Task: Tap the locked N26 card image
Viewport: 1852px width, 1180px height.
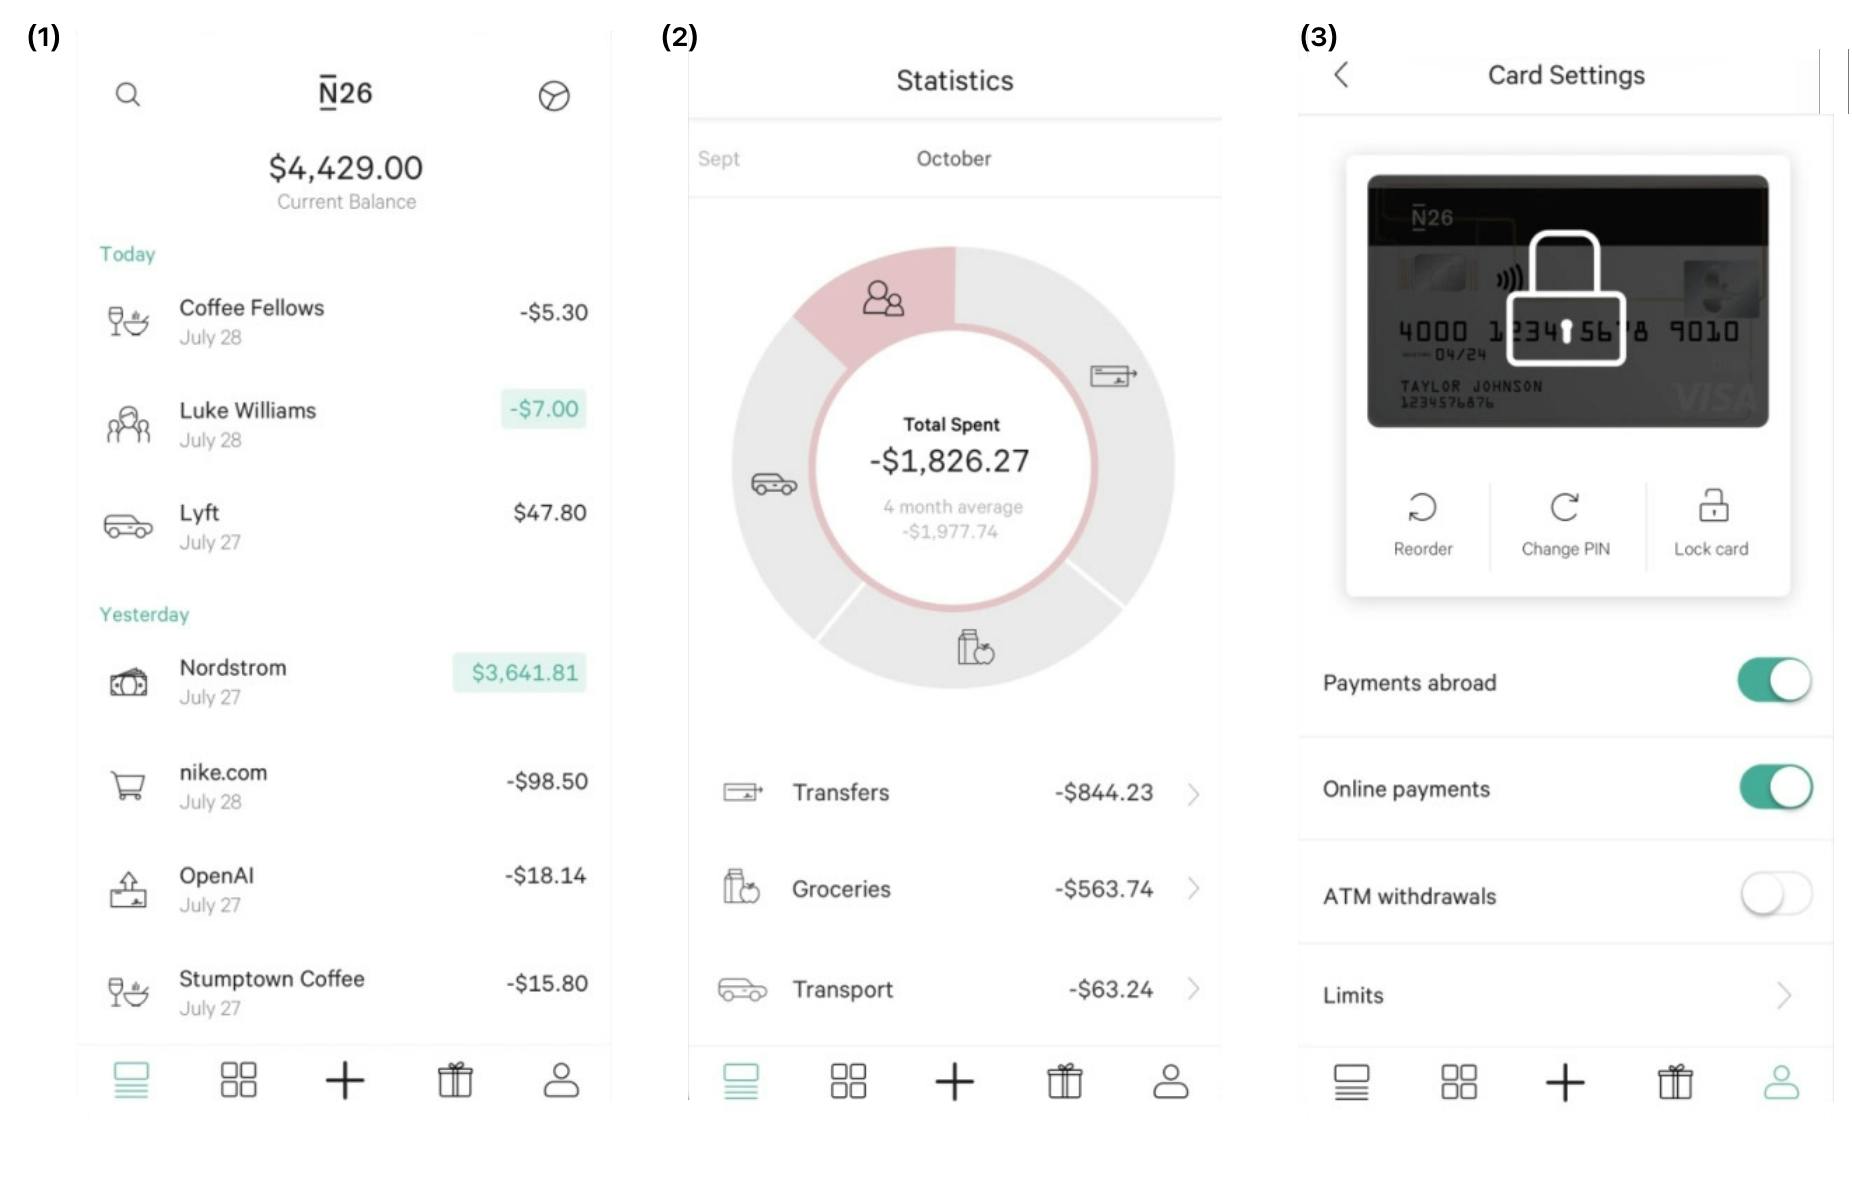Action: pos(1567,301)
